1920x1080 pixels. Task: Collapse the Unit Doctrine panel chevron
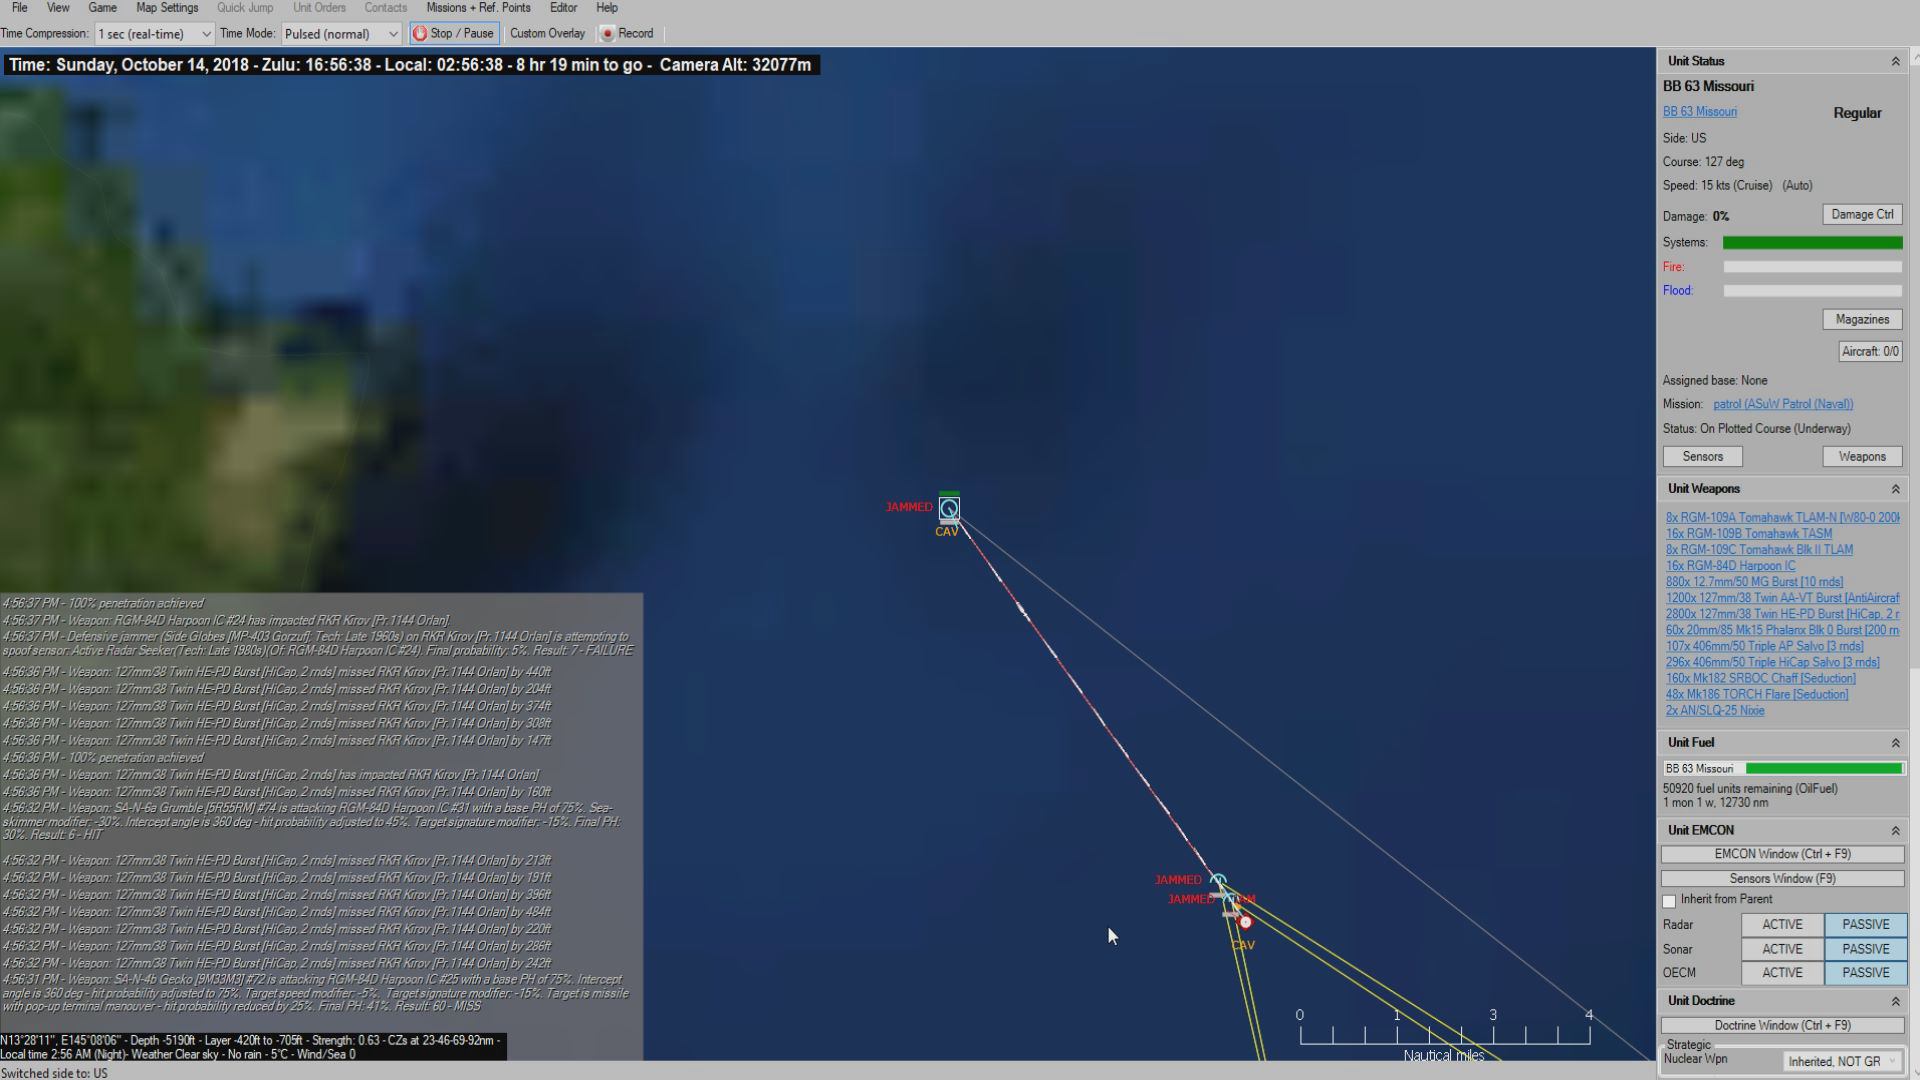point(1895,1001)
